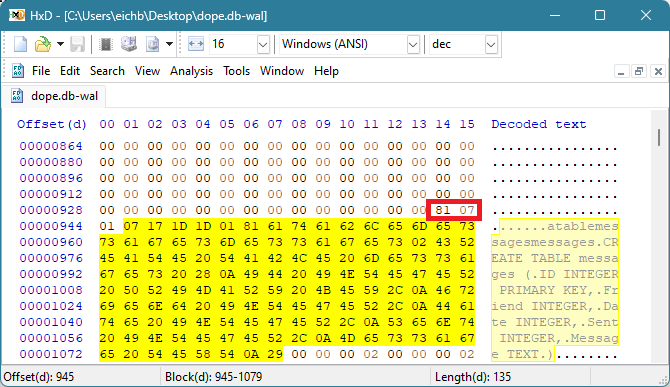Screen dimensions: 670x387
Task: Close the inner document window
Action: (658, 71)
